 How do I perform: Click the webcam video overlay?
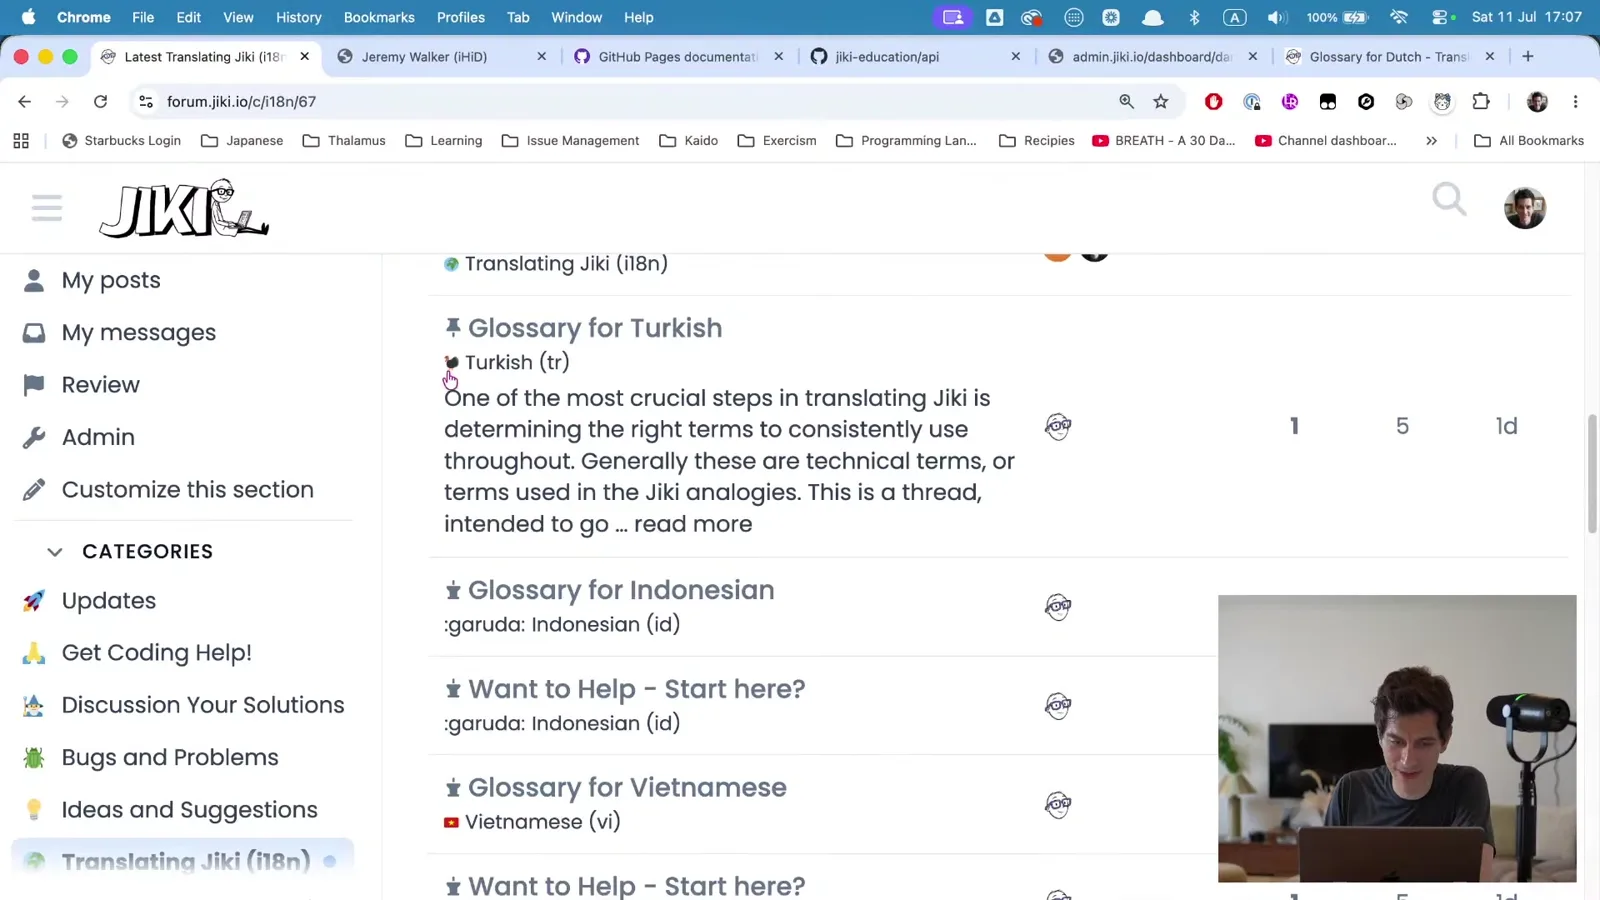1397,739
